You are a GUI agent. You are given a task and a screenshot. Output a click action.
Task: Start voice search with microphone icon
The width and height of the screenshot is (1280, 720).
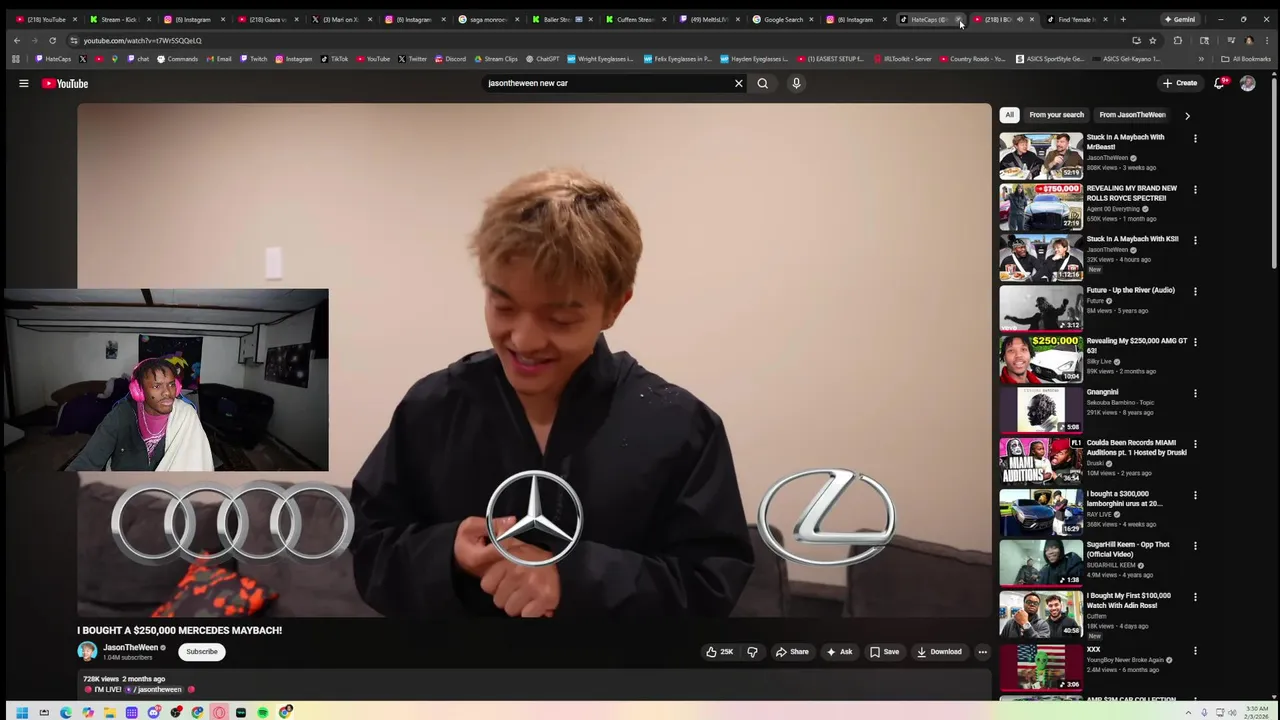[796, 83]
